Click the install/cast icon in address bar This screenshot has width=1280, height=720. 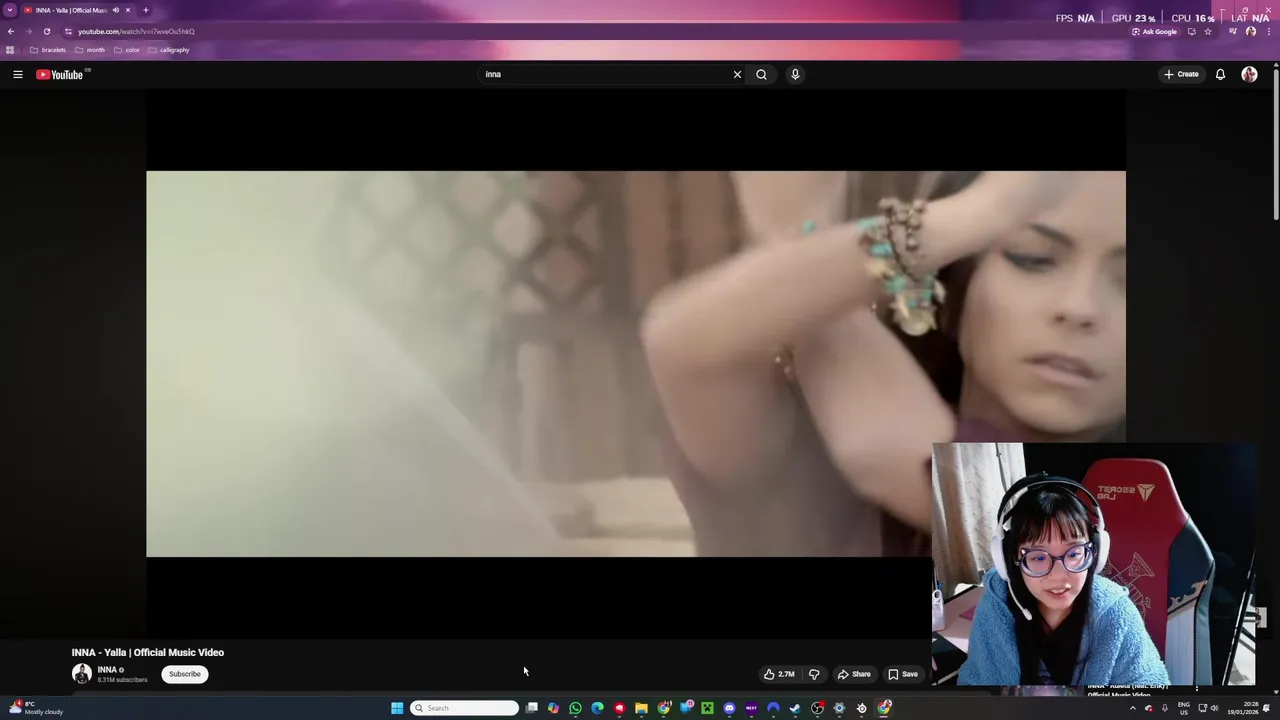[1191, 31]
